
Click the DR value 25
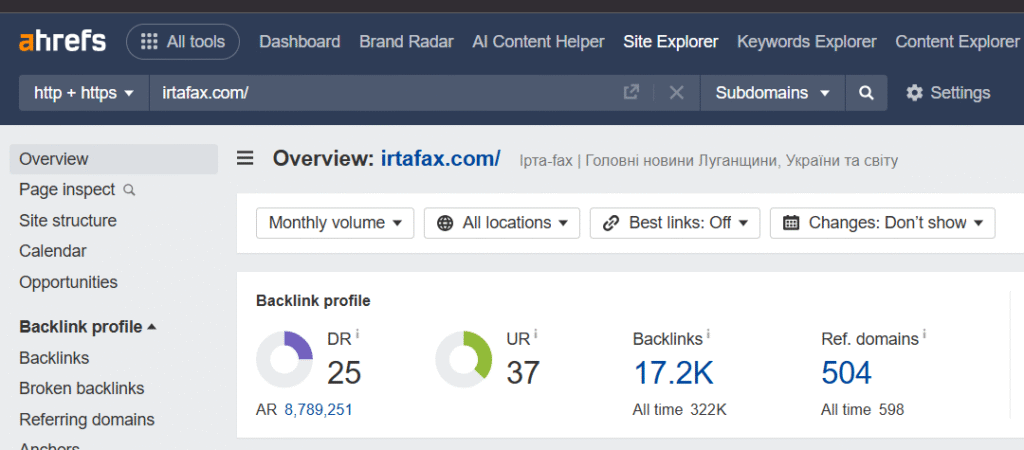coord(344,374)
